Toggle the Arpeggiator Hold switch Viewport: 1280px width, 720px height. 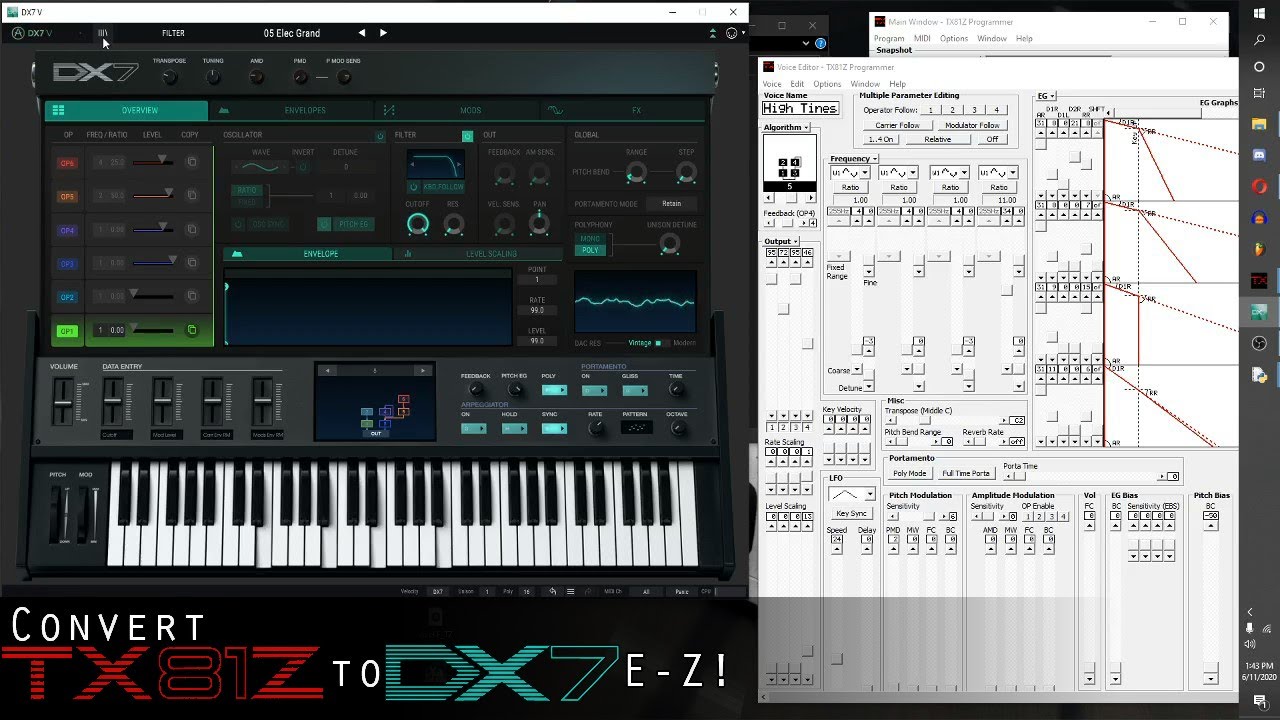514,428
